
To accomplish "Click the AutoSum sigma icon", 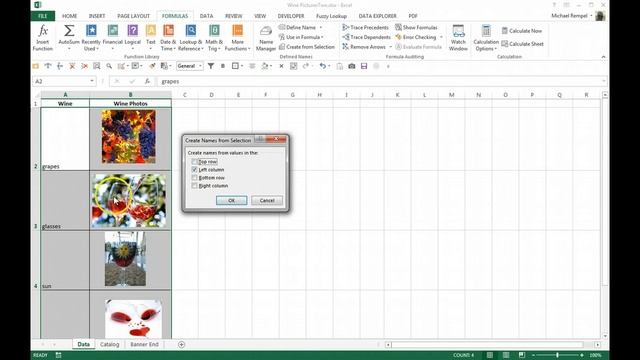I will (x=69, y=31).
